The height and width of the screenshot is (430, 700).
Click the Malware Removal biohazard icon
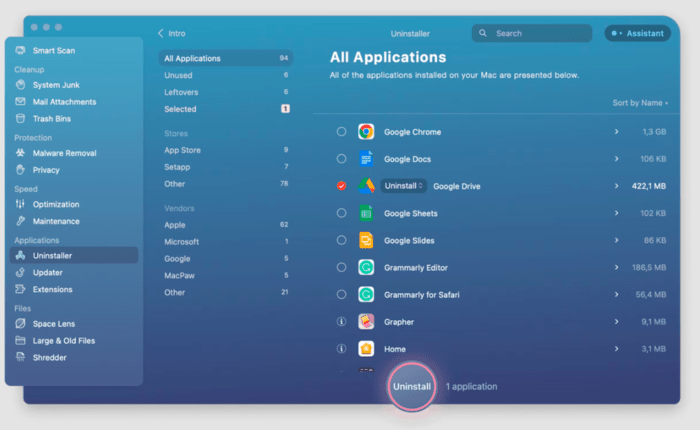click(x=20, y=153)
